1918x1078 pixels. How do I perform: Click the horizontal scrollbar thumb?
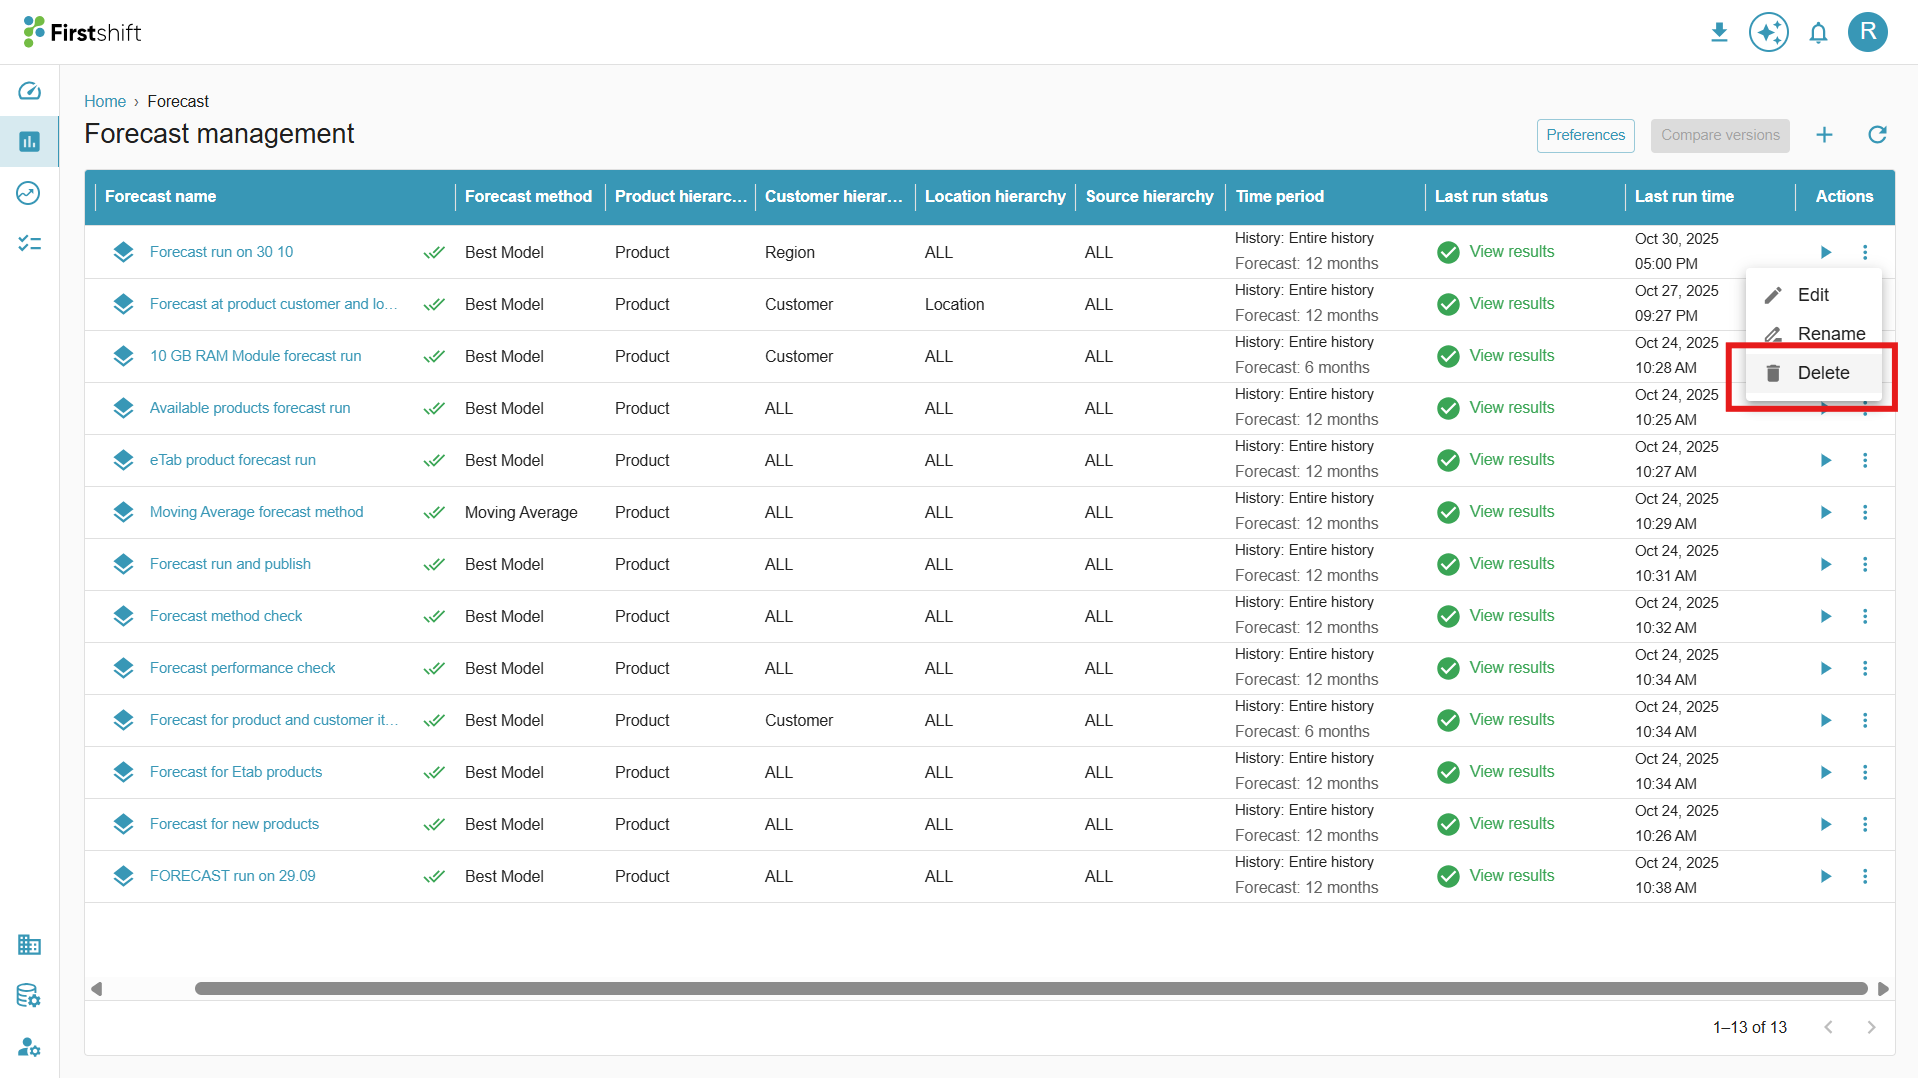[x=1031, y=989]
